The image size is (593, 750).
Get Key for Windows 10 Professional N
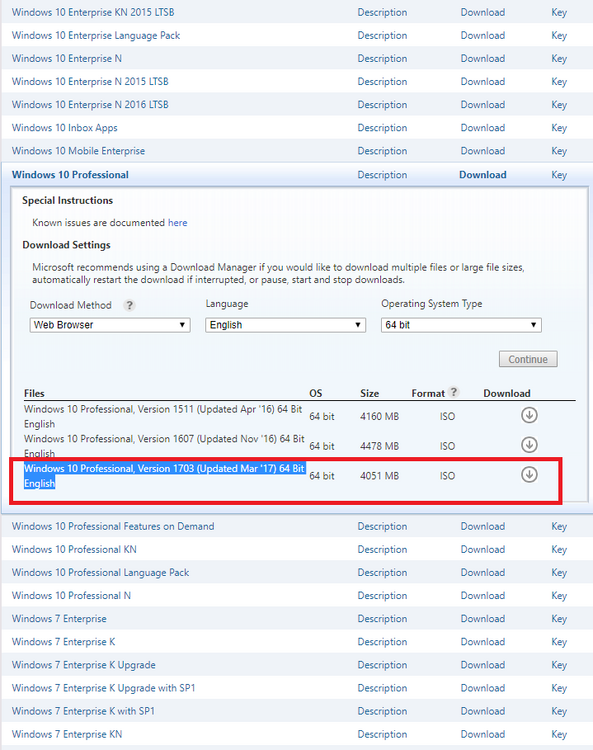point(559,596)
